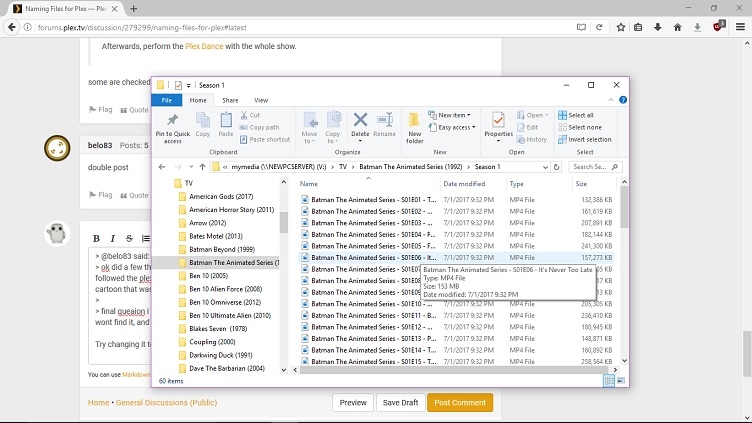The image size is (752, 423).
Task: Click the italic formatting button
Action: (x=113, y=238)
